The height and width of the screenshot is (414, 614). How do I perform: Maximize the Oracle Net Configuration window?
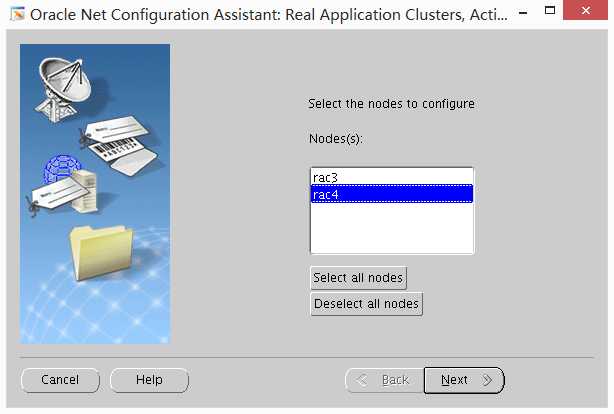coord(550,11)
